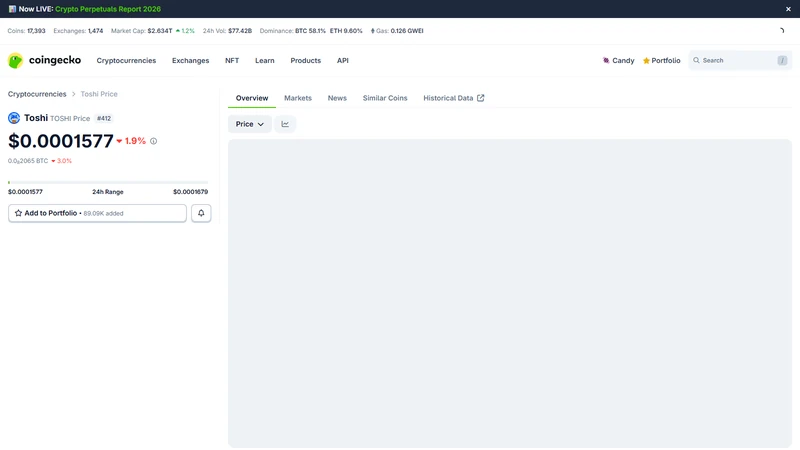Switch to the Similar Coins tab
The height and width of the screenshot is (450, 800).
pyautogui.click(x=385, y=98)
